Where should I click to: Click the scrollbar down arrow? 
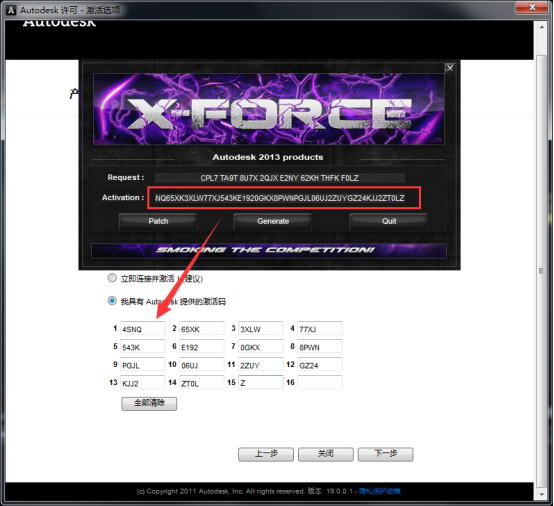[541, 494]
